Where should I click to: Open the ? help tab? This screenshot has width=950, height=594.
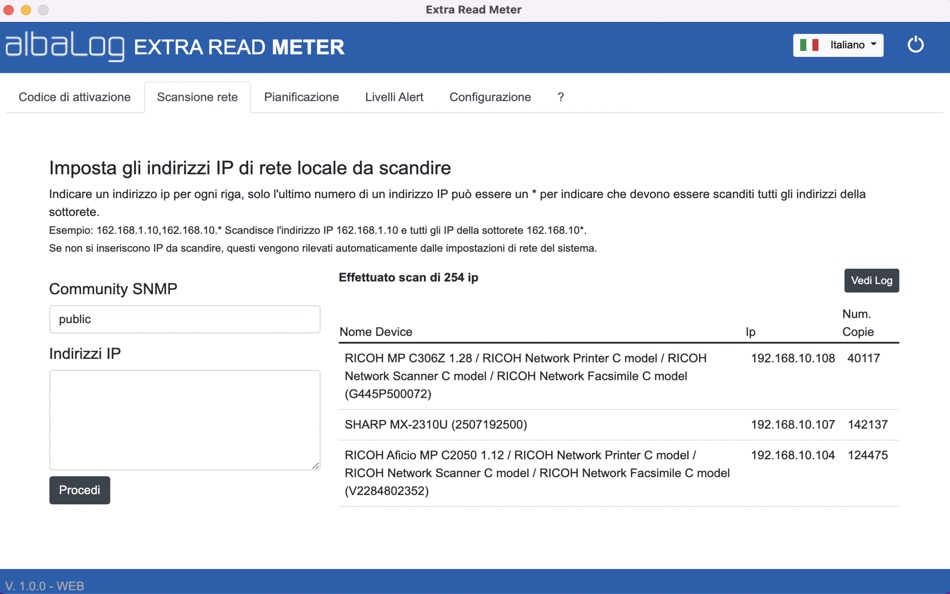point(560,97)
